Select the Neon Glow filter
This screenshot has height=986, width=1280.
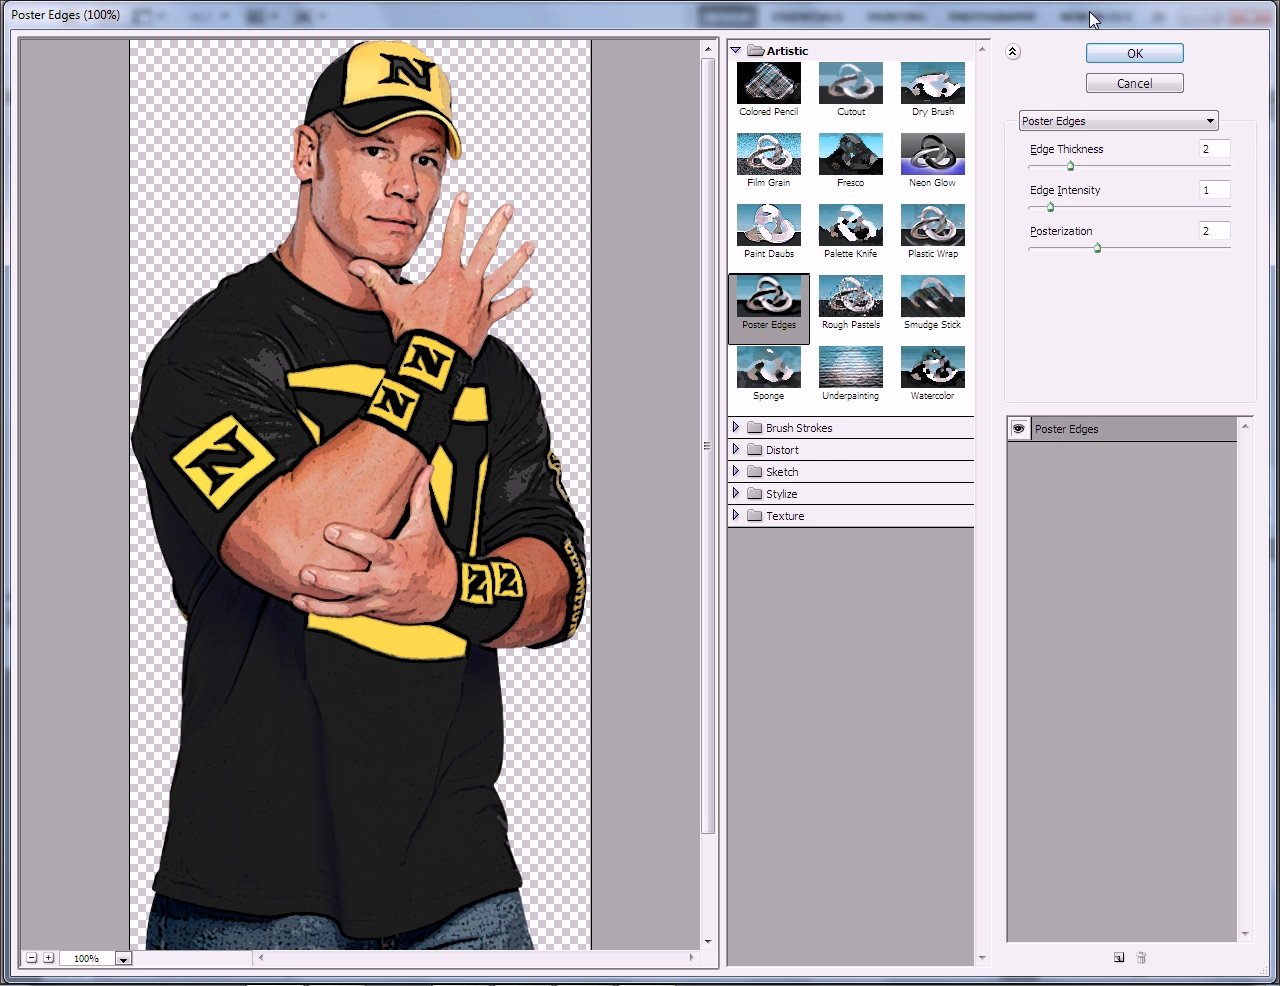point(932,154)
